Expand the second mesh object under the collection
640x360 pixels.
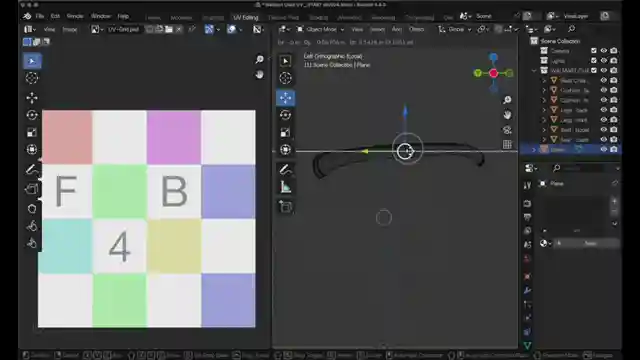(x=544, y=90)
